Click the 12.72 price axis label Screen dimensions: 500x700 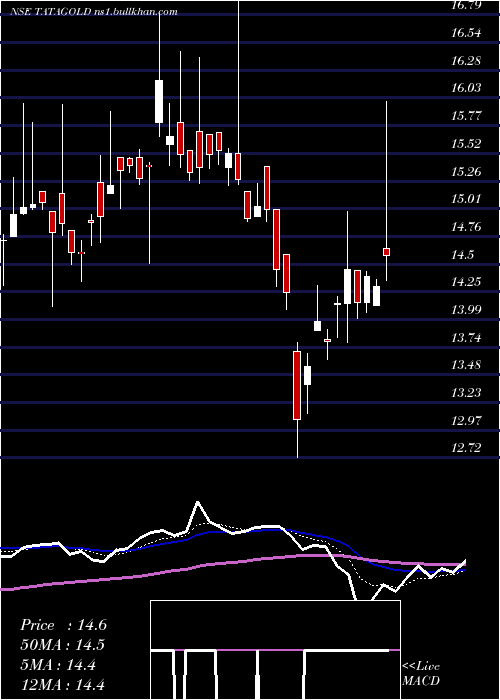[466, 448]
